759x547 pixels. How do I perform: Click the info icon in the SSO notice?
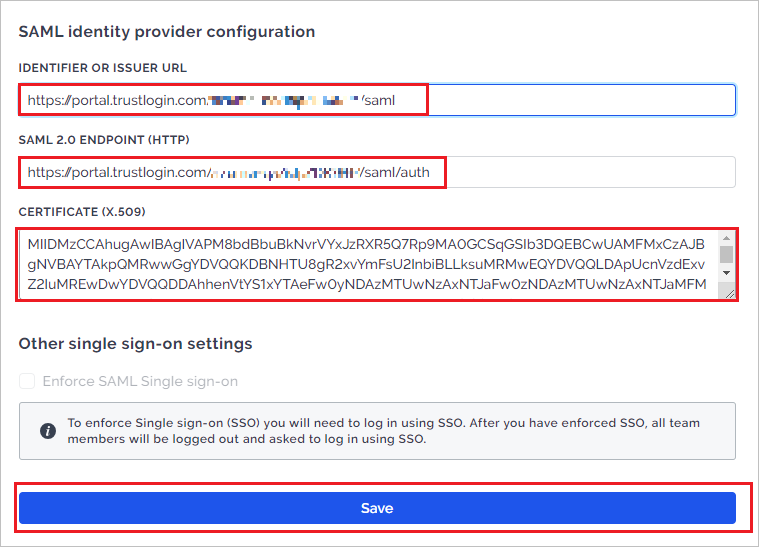coord(47,430)
